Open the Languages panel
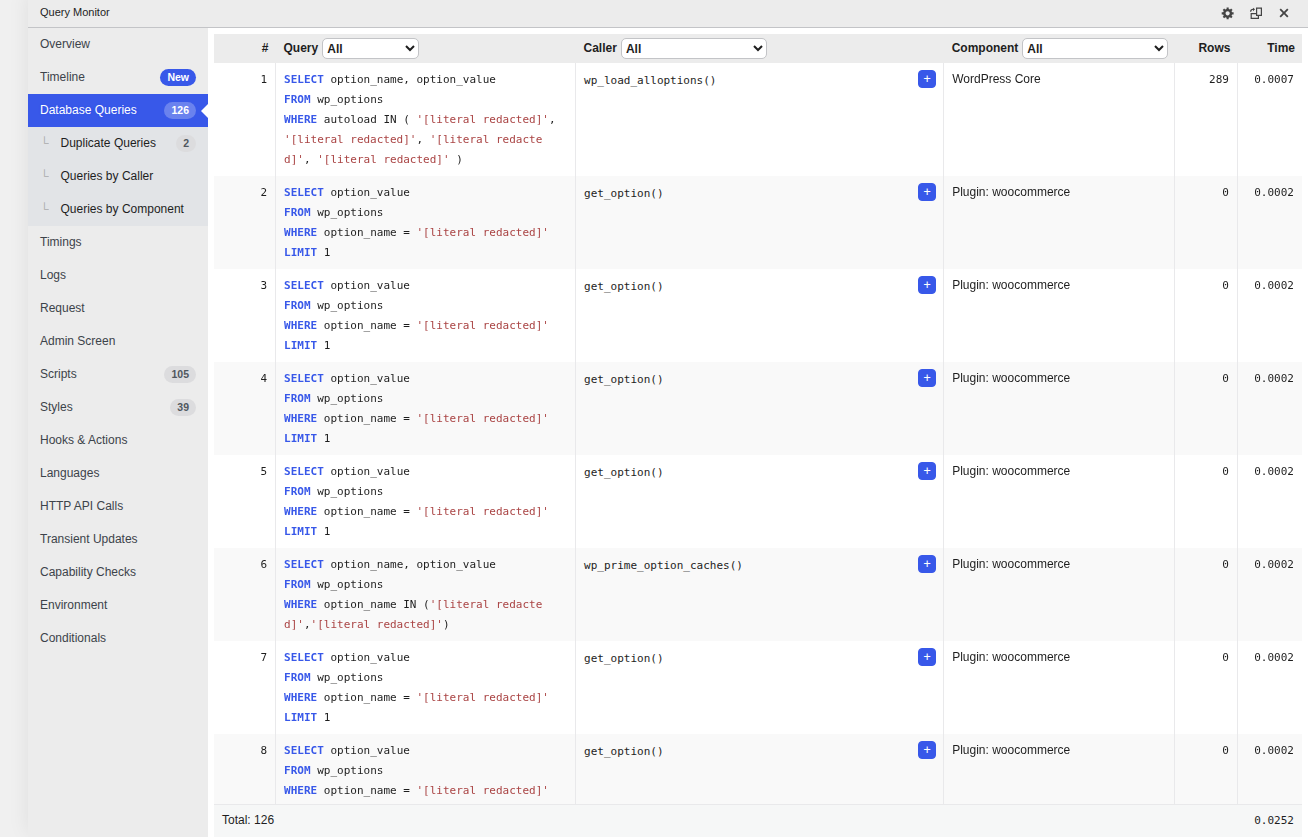1308x837 pixels. pyautogui.click(x=118, y=473)
